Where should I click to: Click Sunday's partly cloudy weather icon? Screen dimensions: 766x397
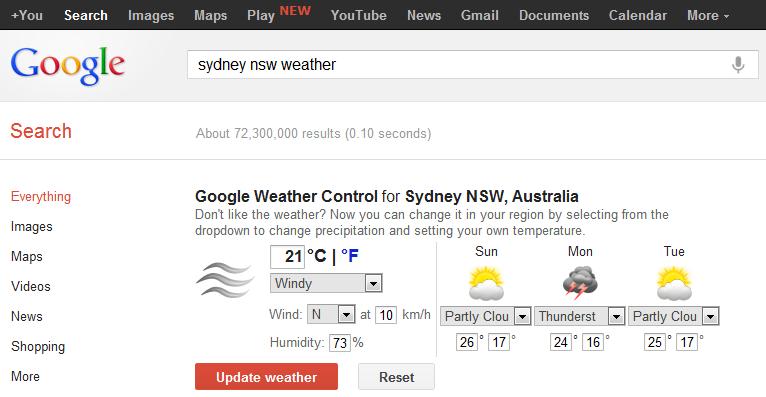pyautogui.click(x=486, y=282)
